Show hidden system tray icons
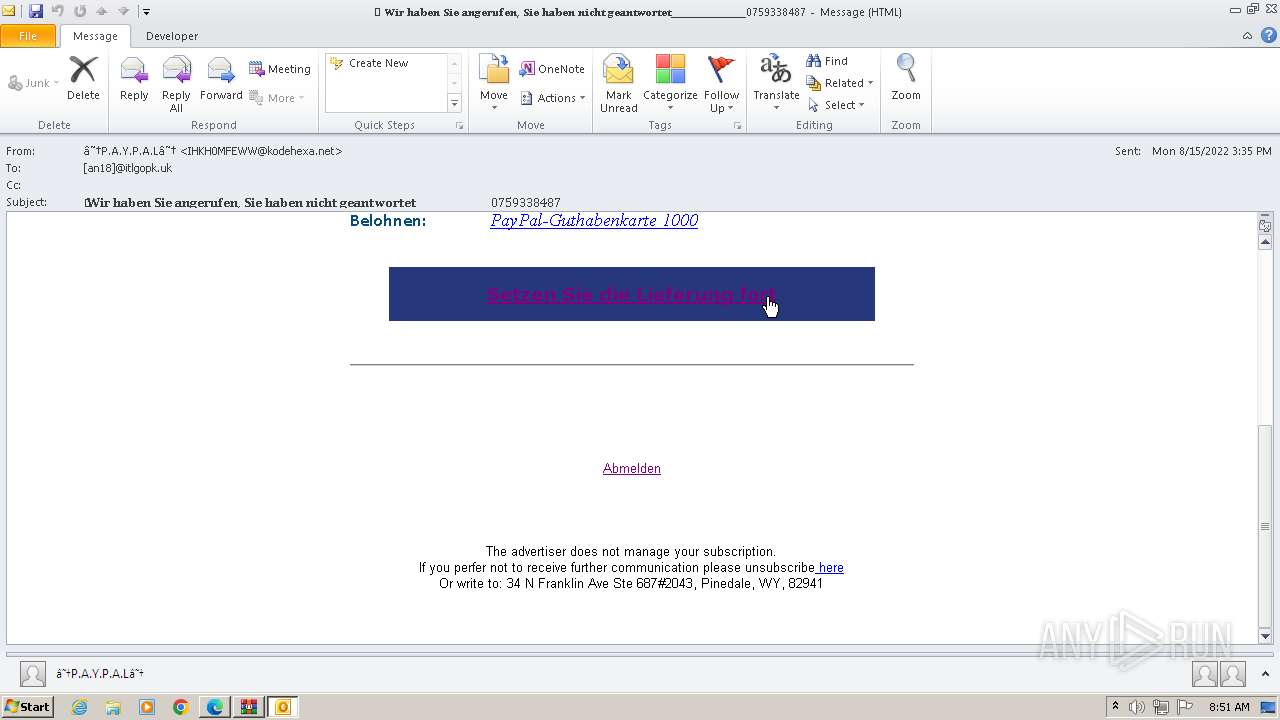The height and width of the screenshot is (720, 1280). pyautogui.click(x=1116, y=707)
